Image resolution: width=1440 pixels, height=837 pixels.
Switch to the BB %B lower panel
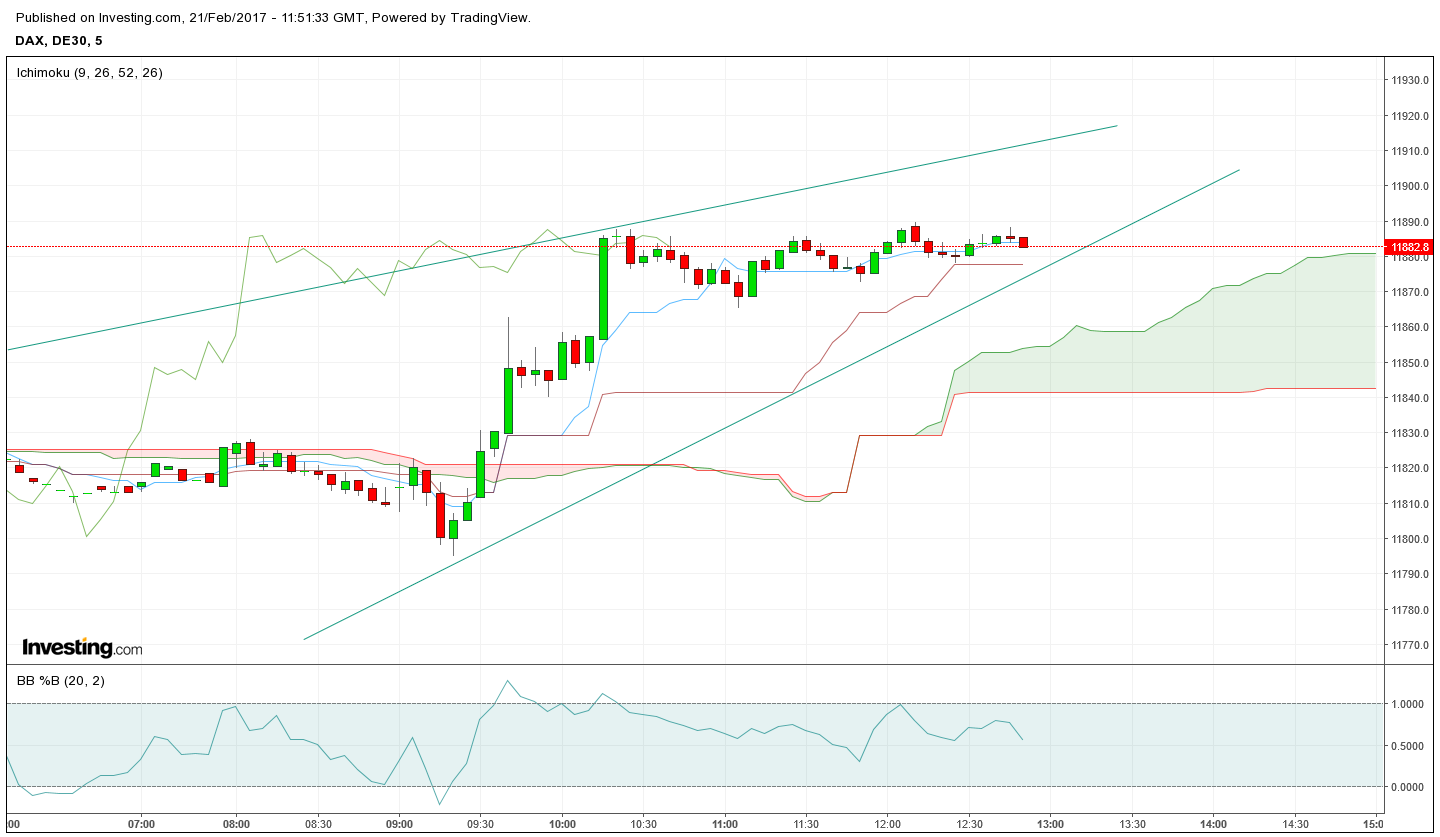point(700,750)
